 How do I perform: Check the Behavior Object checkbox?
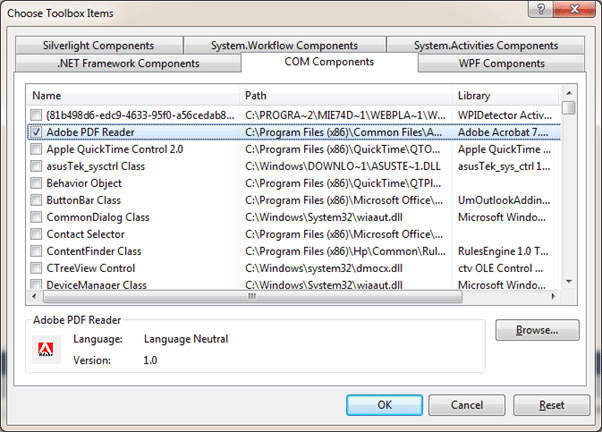click(36, 183)
